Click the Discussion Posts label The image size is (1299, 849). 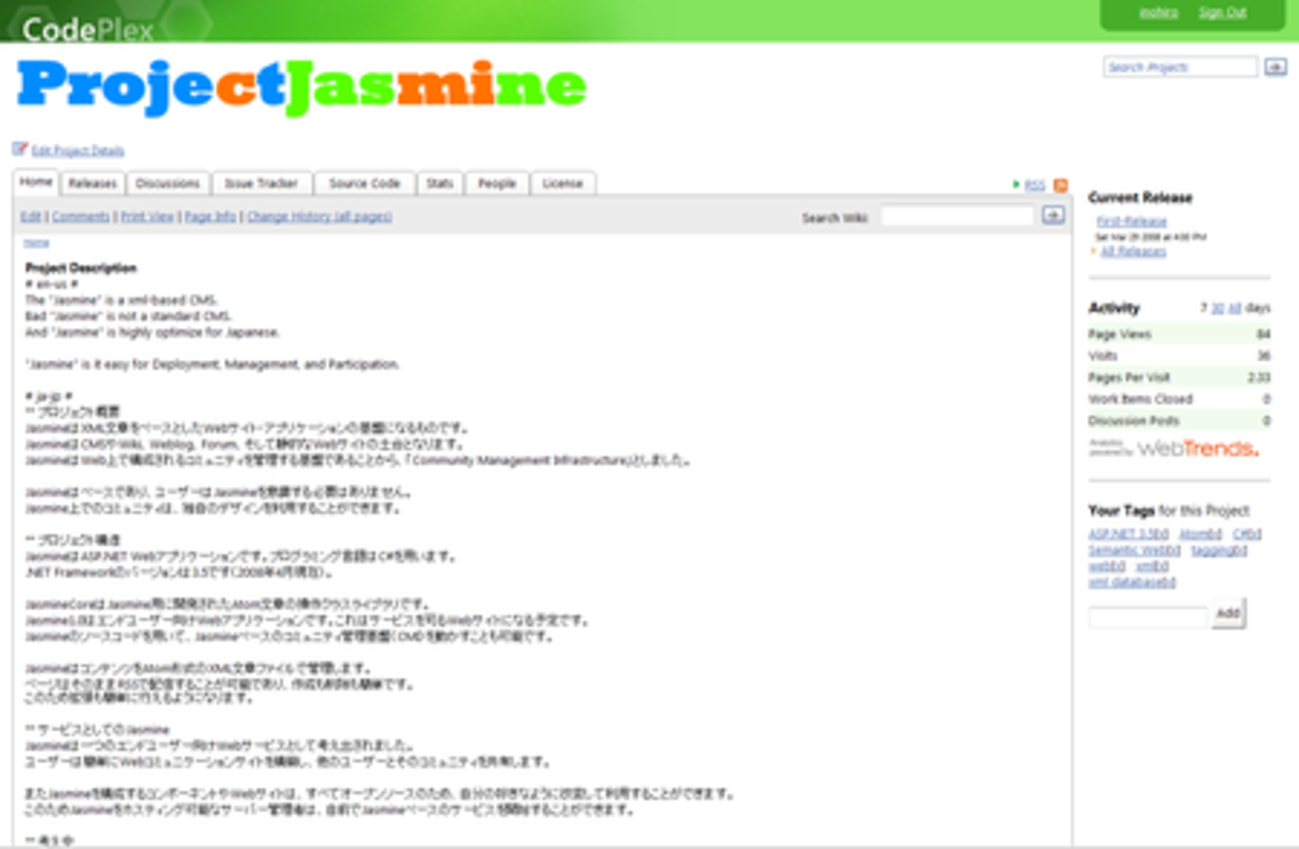(1134, 421)
